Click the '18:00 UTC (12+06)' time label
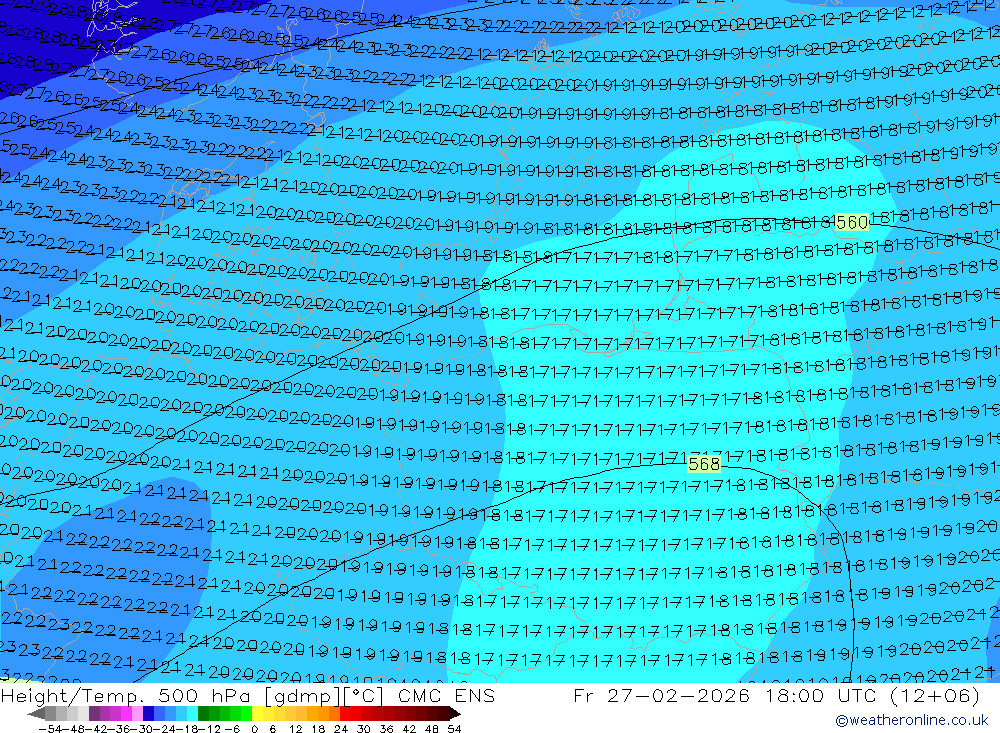 tap(873, 696)
